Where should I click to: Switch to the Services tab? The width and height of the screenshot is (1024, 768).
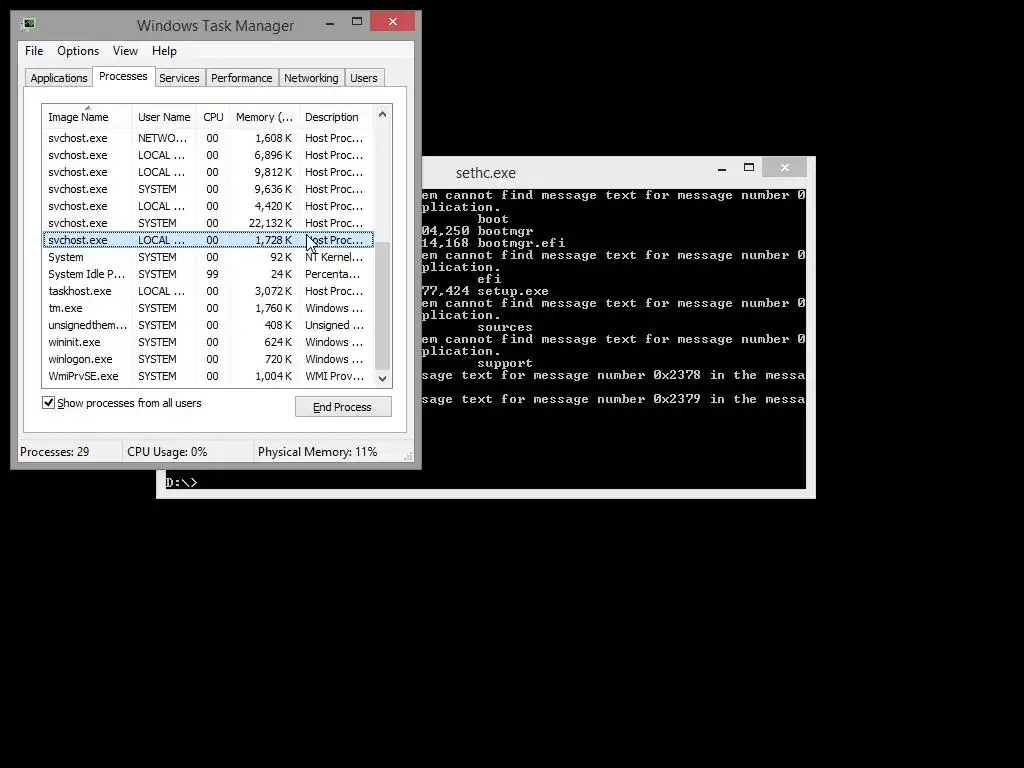click(179, 78)
